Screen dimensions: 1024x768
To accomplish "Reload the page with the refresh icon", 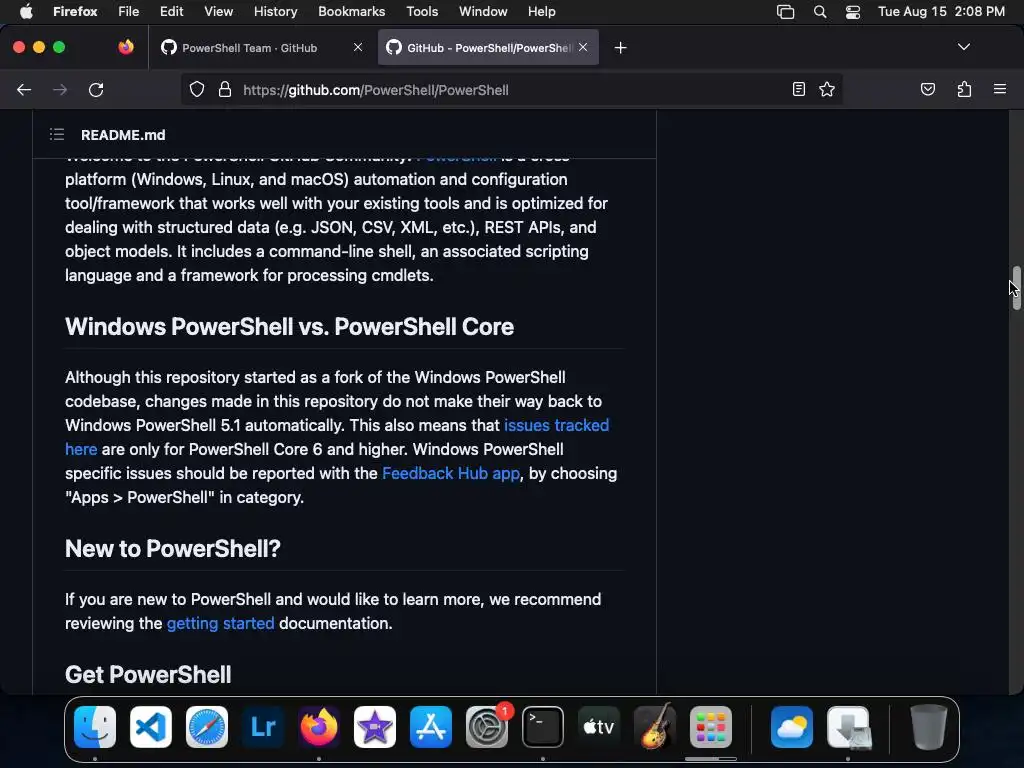I will click(x=96, y=90).
